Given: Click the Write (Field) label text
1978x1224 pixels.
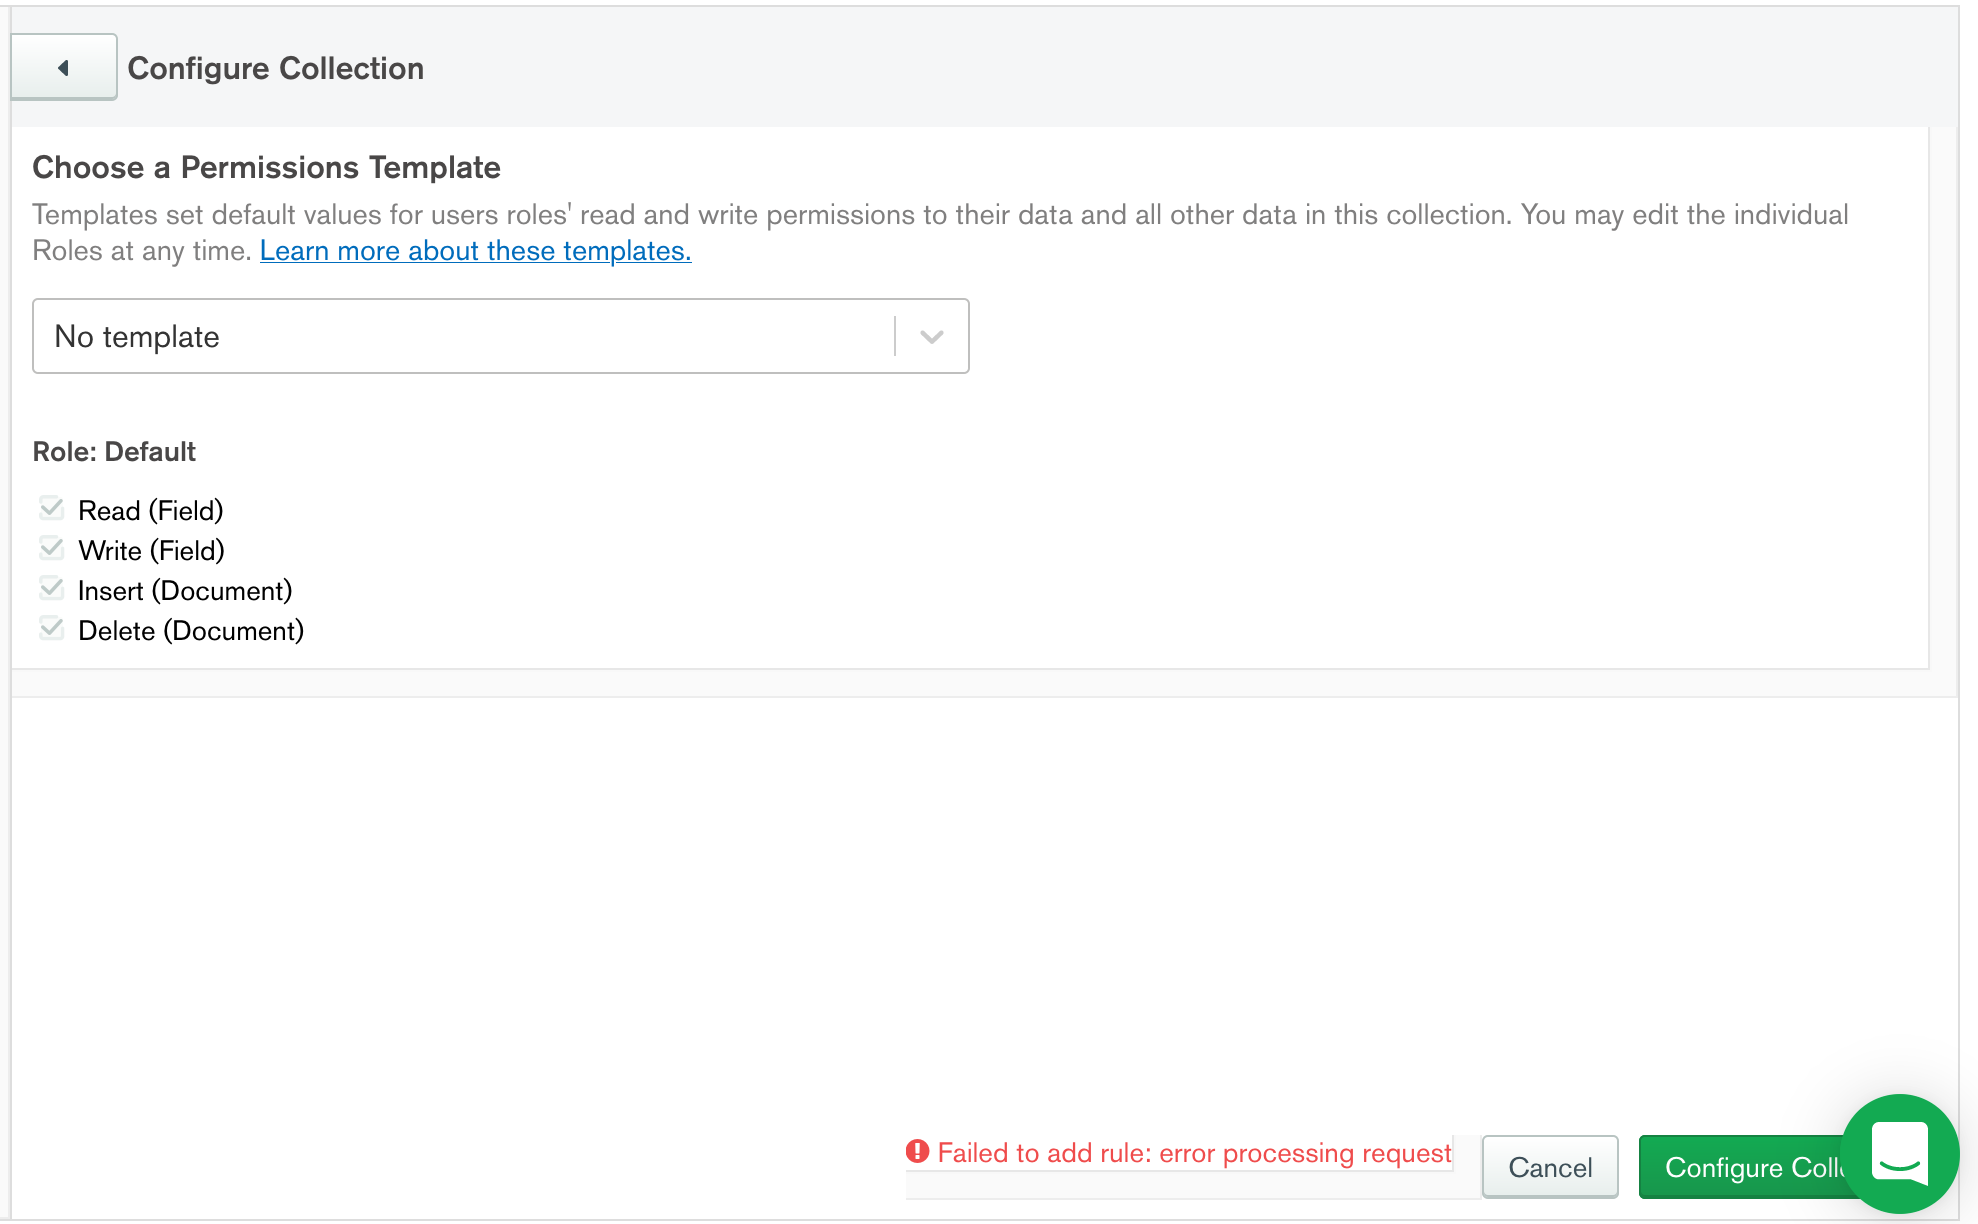Looking at the screenshot, I should pos(152,551).
